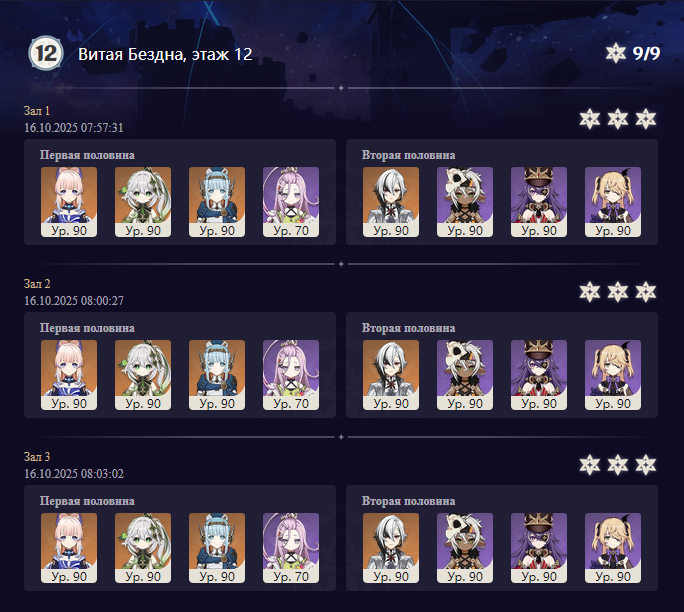
Task: Click the 9/9 total star counter icon
Action: (x=616, y=53)
